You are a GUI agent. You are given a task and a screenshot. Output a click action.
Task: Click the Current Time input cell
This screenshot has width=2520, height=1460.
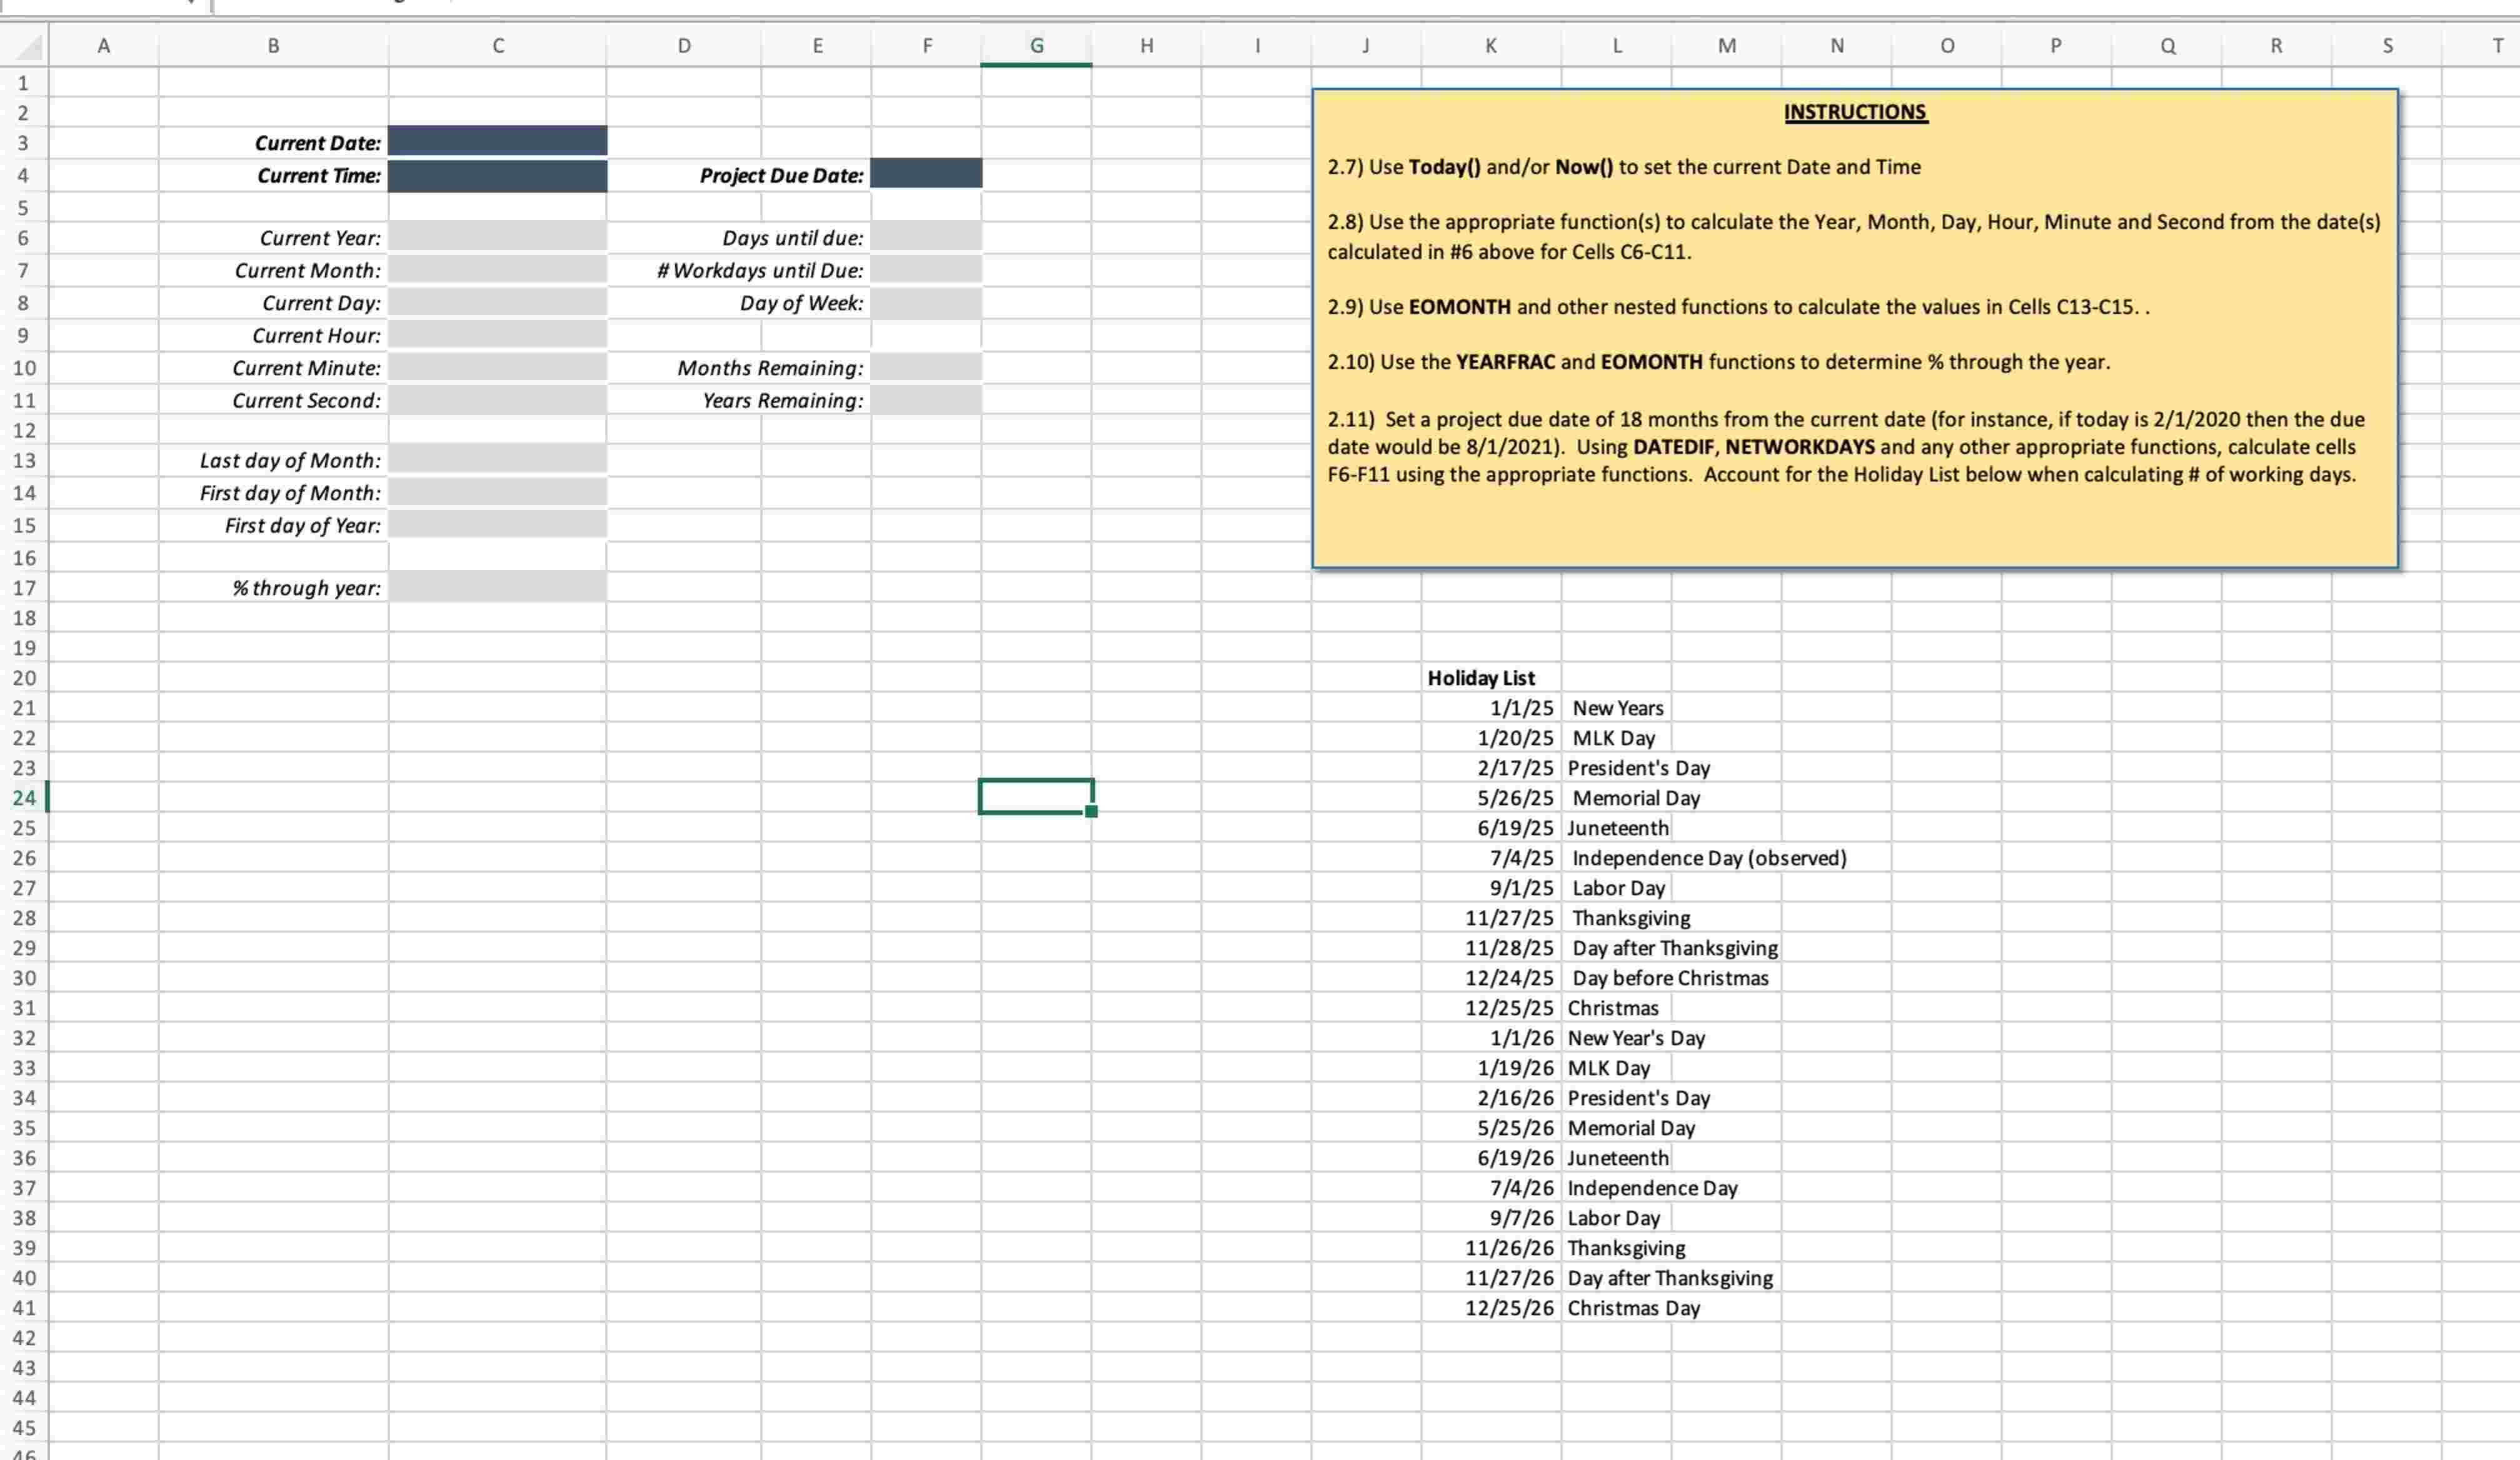point(497,176)
